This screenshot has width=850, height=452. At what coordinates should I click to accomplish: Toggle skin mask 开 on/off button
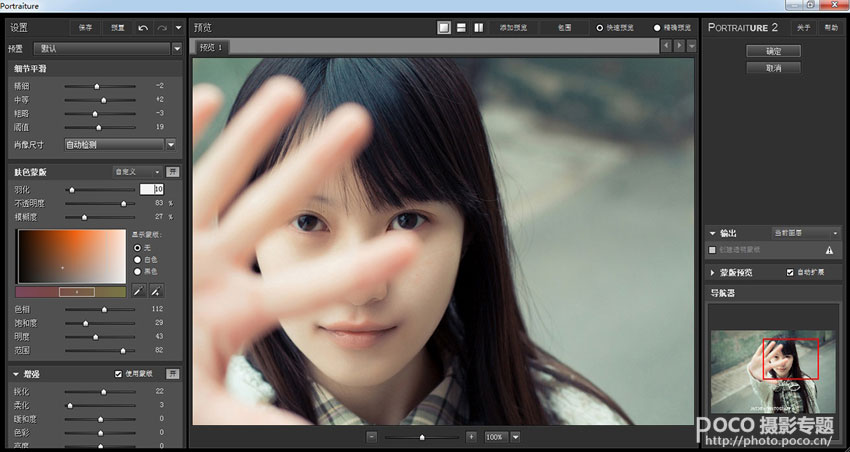(172, 172)
